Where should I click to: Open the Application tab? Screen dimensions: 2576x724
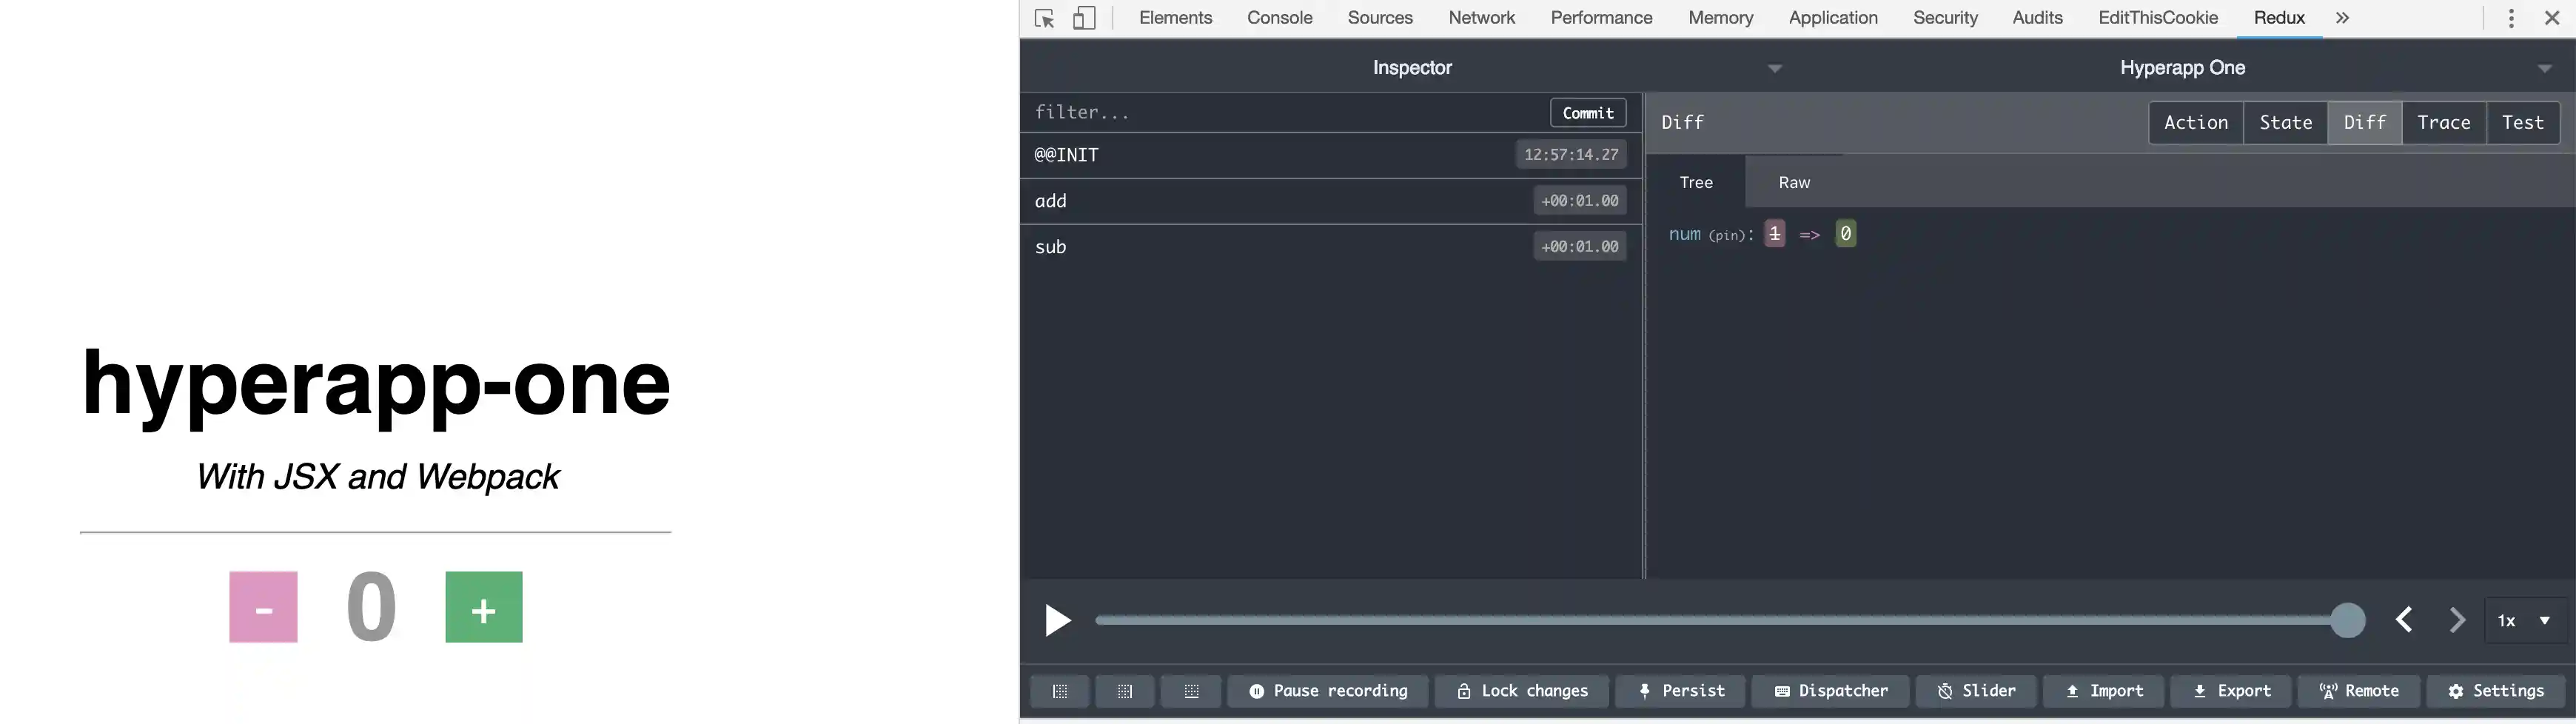pos(1833,18)
